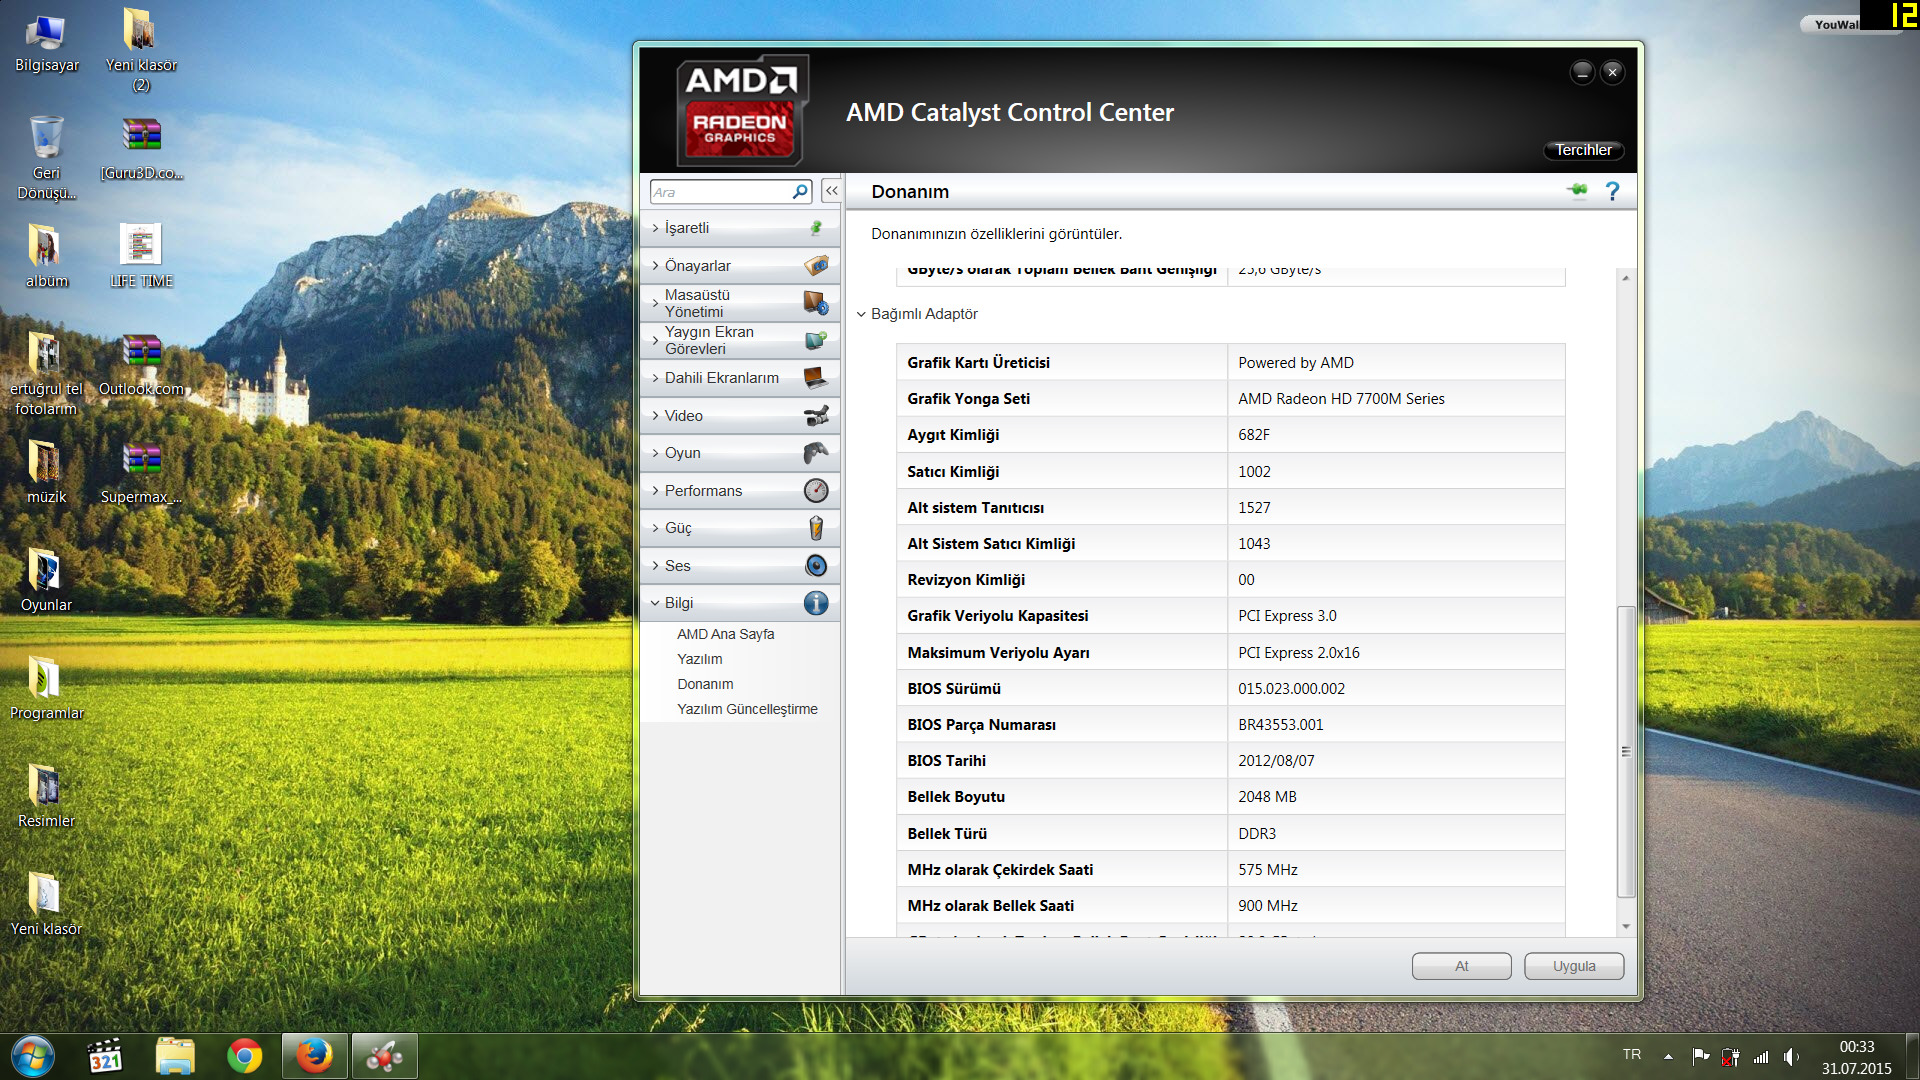This screenshot has width=1920, height=1080.
Task: Click the Önayarlar presets icon
Action: 816,266
